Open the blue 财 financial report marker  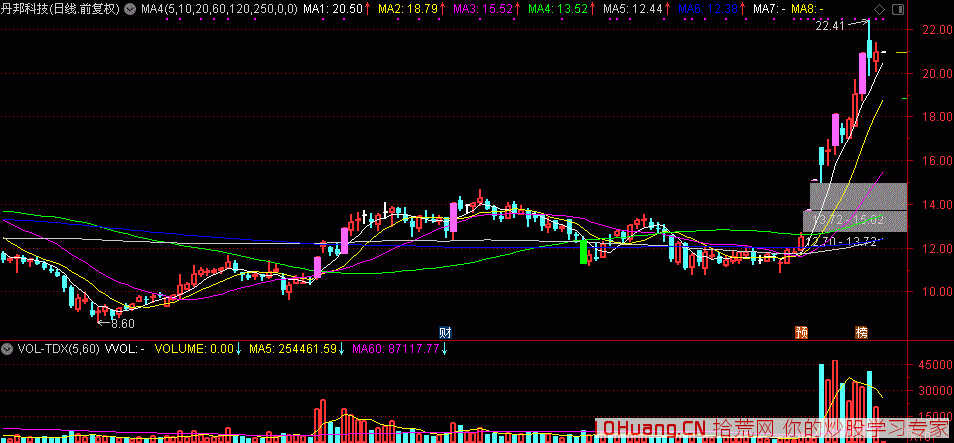(x=446, y=333)
